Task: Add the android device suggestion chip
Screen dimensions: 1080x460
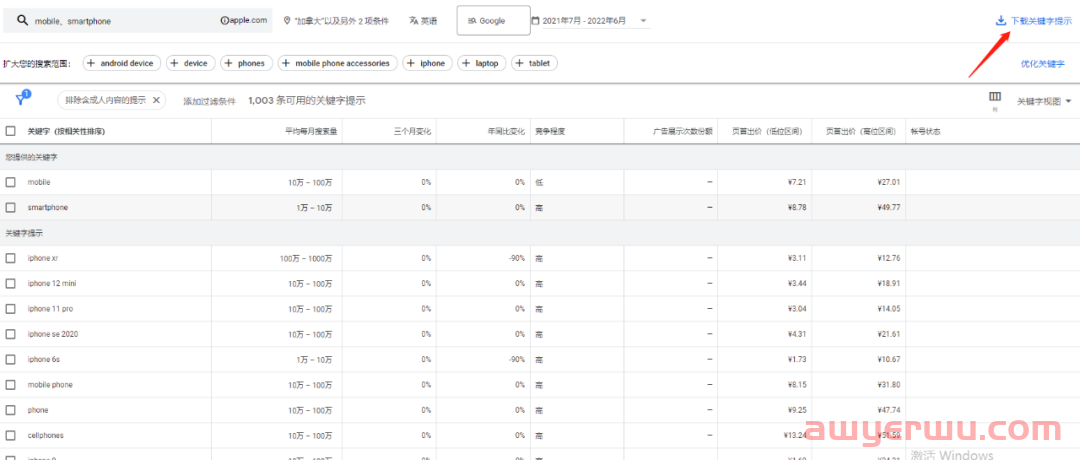Action: [122, 63]
